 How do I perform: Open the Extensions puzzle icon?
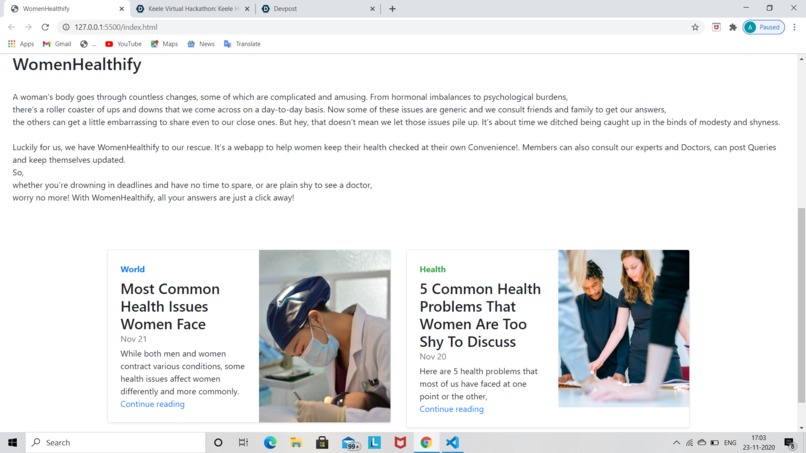(733, 27)
